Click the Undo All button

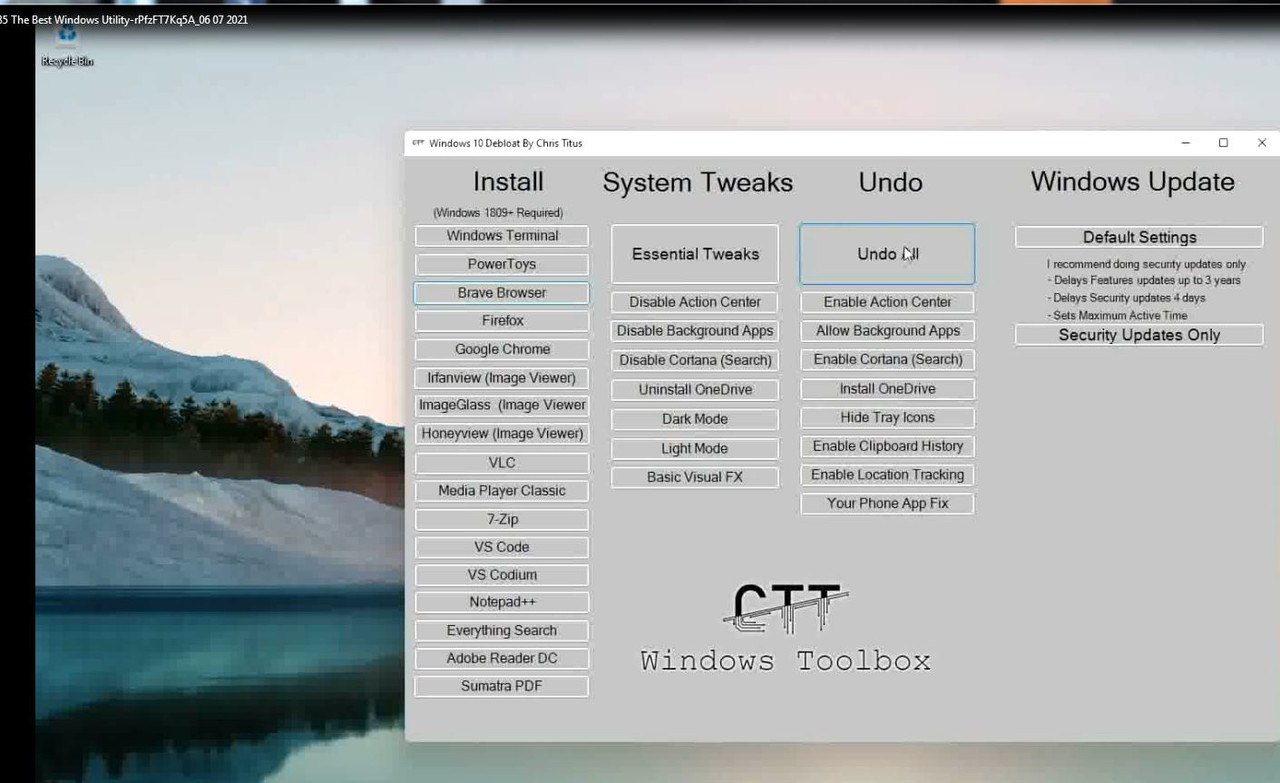click(x=887, y=254)
